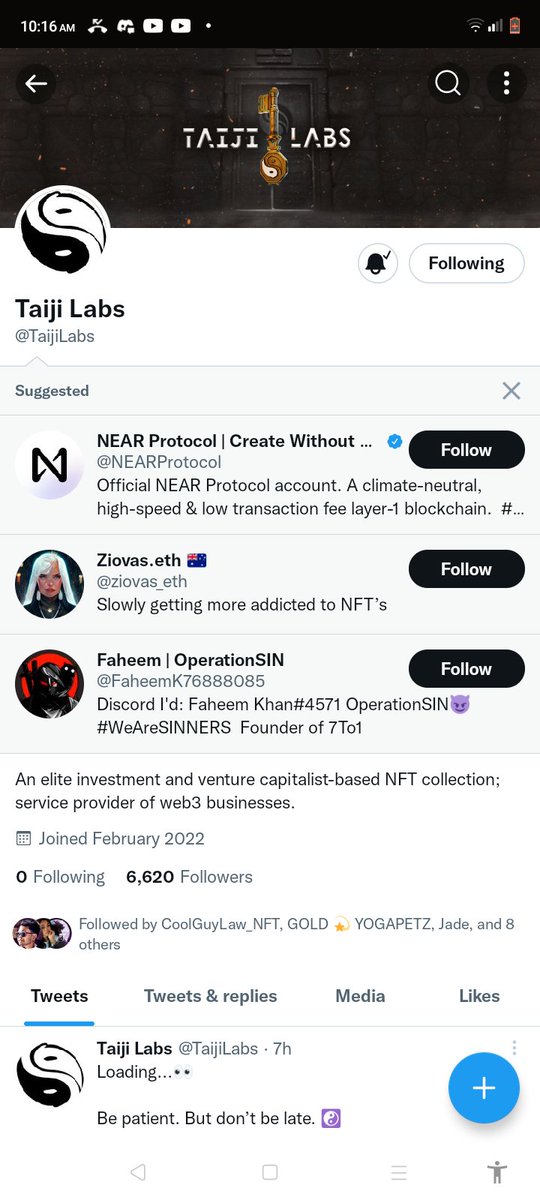
Task: Open the 6,620 Followers list
Action: pyautogui.click(x=189, y=877)
